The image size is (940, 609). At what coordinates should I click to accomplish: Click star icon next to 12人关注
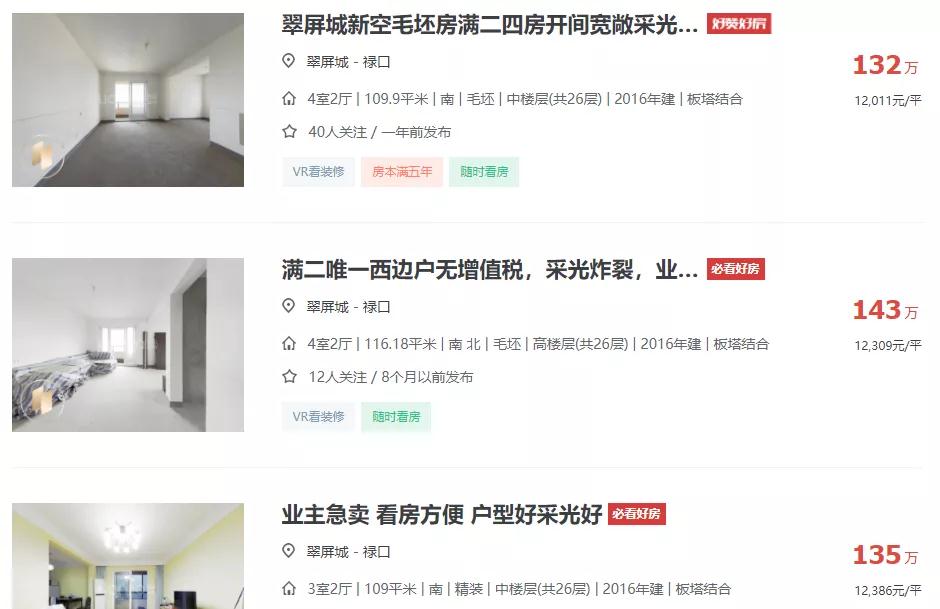click(x=290, y=377)
